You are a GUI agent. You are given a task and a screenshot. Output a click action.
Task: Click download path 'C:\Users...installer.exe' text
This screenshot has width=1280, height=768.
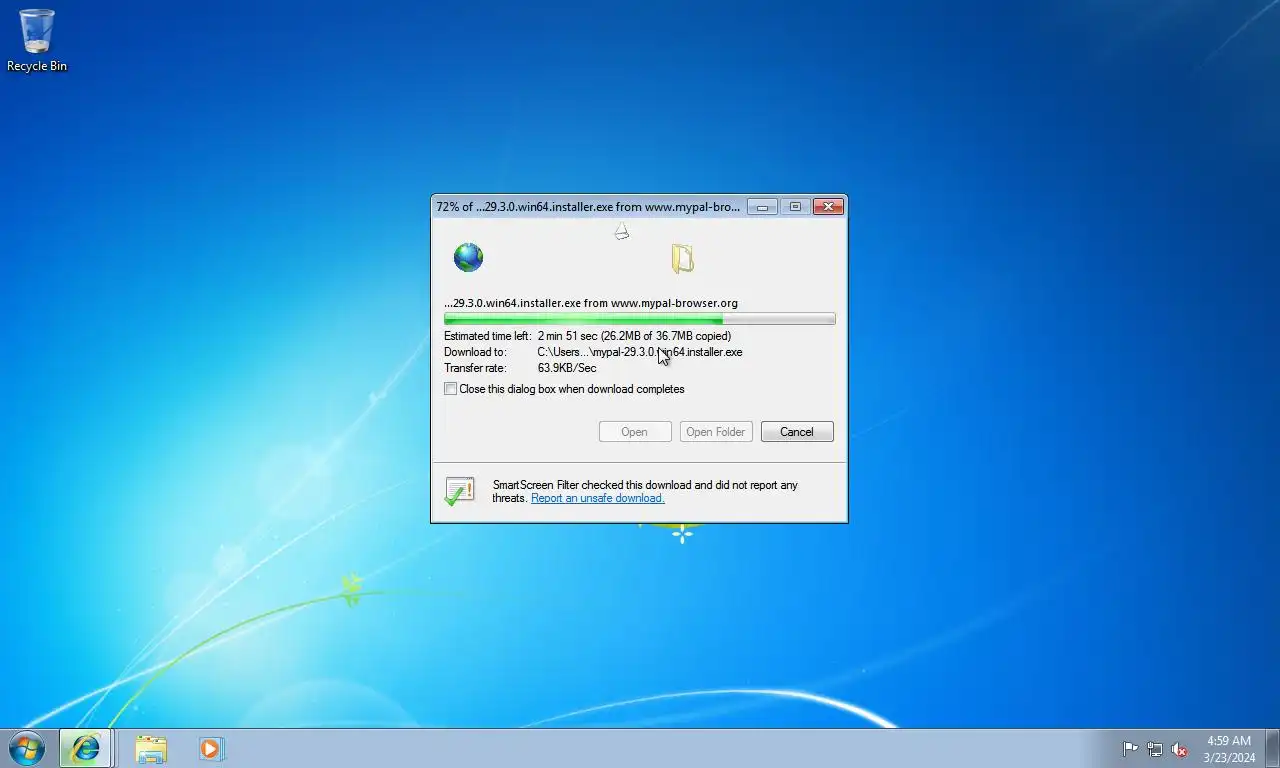640,352
